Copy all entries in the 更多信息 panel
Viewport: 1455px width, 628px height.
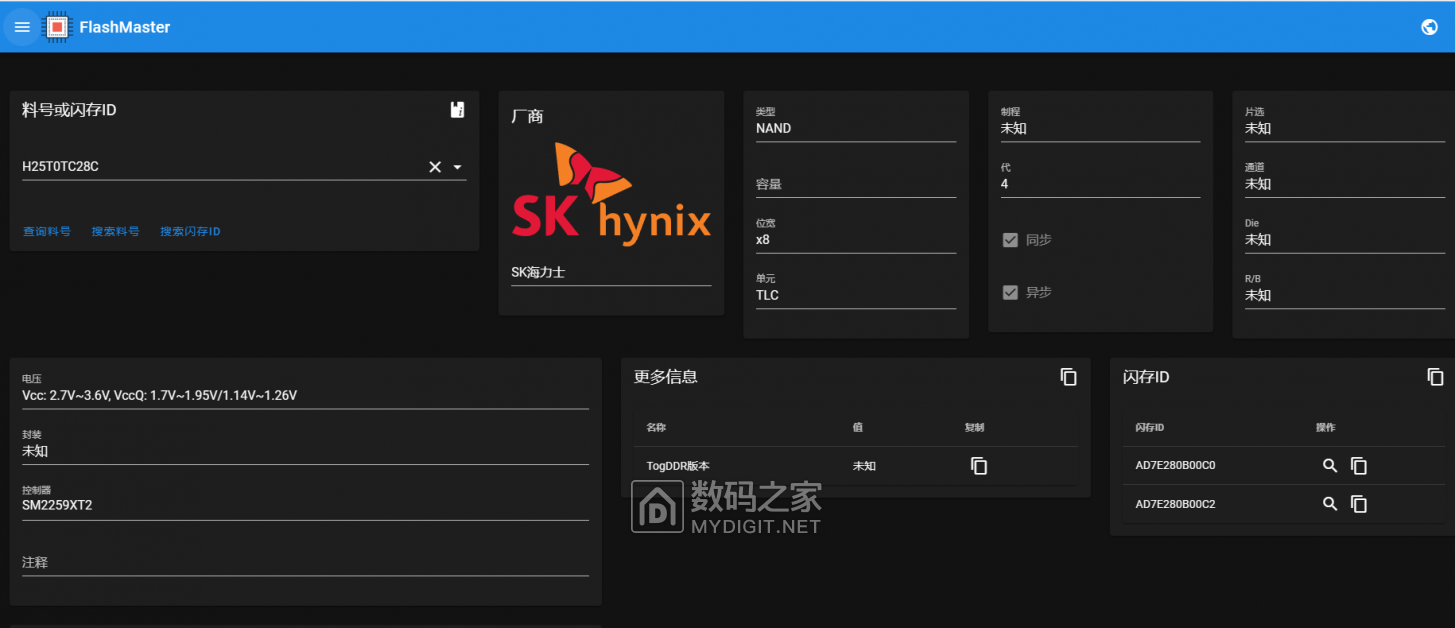click(1068, 376)
